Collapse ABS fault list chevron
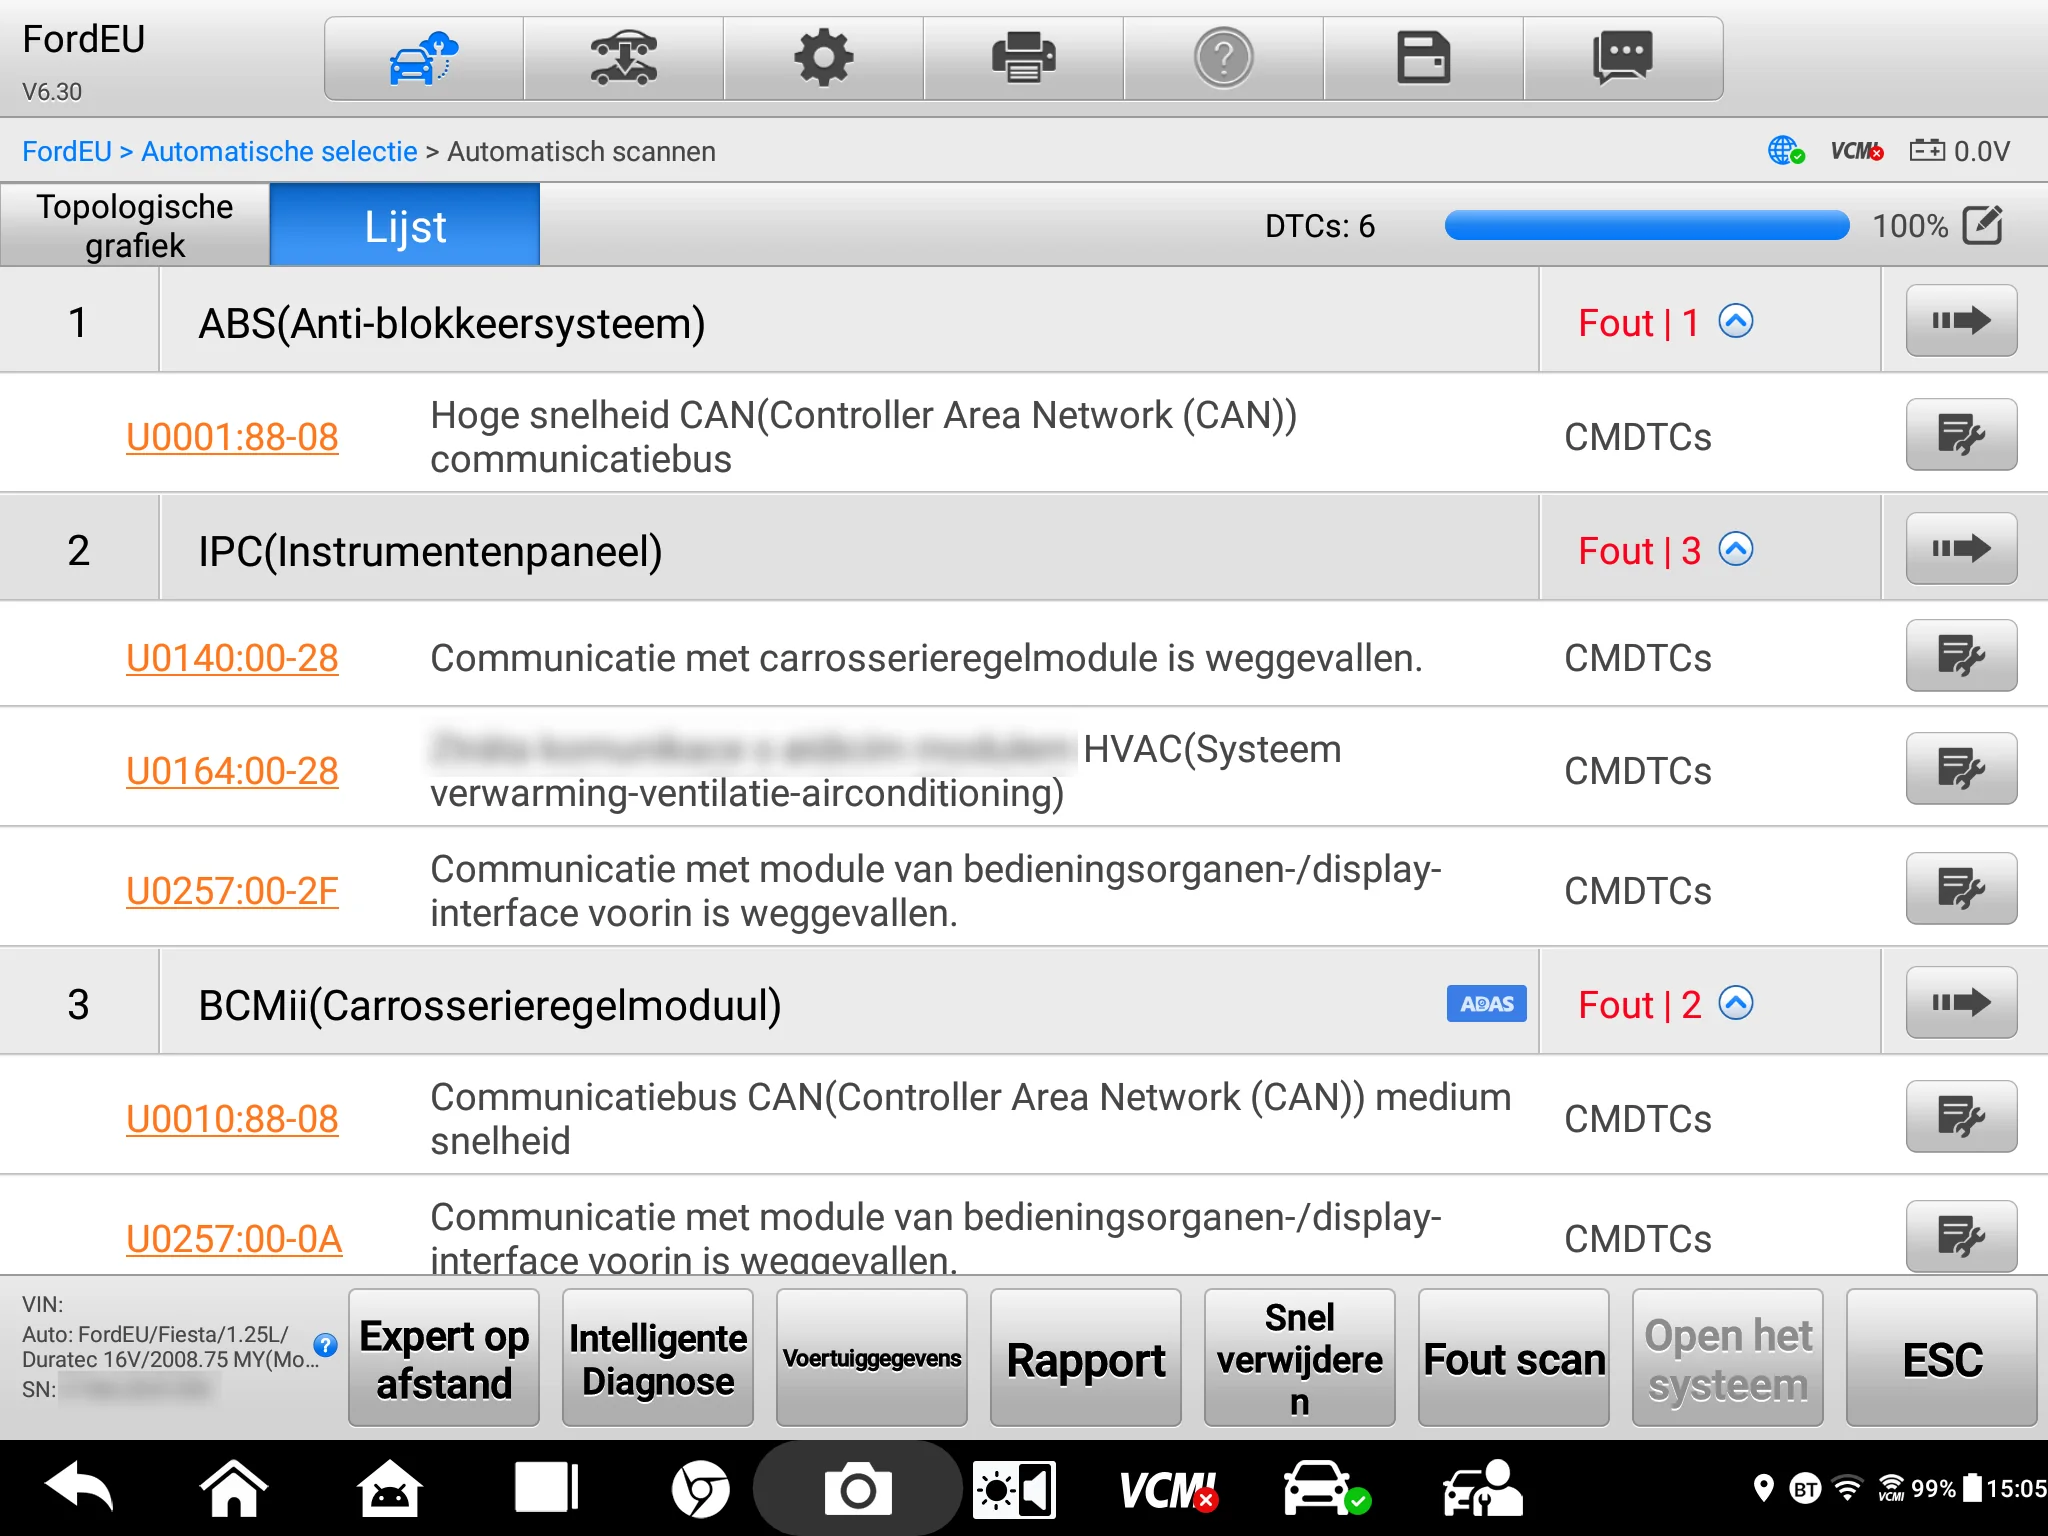 [1736, 322]
